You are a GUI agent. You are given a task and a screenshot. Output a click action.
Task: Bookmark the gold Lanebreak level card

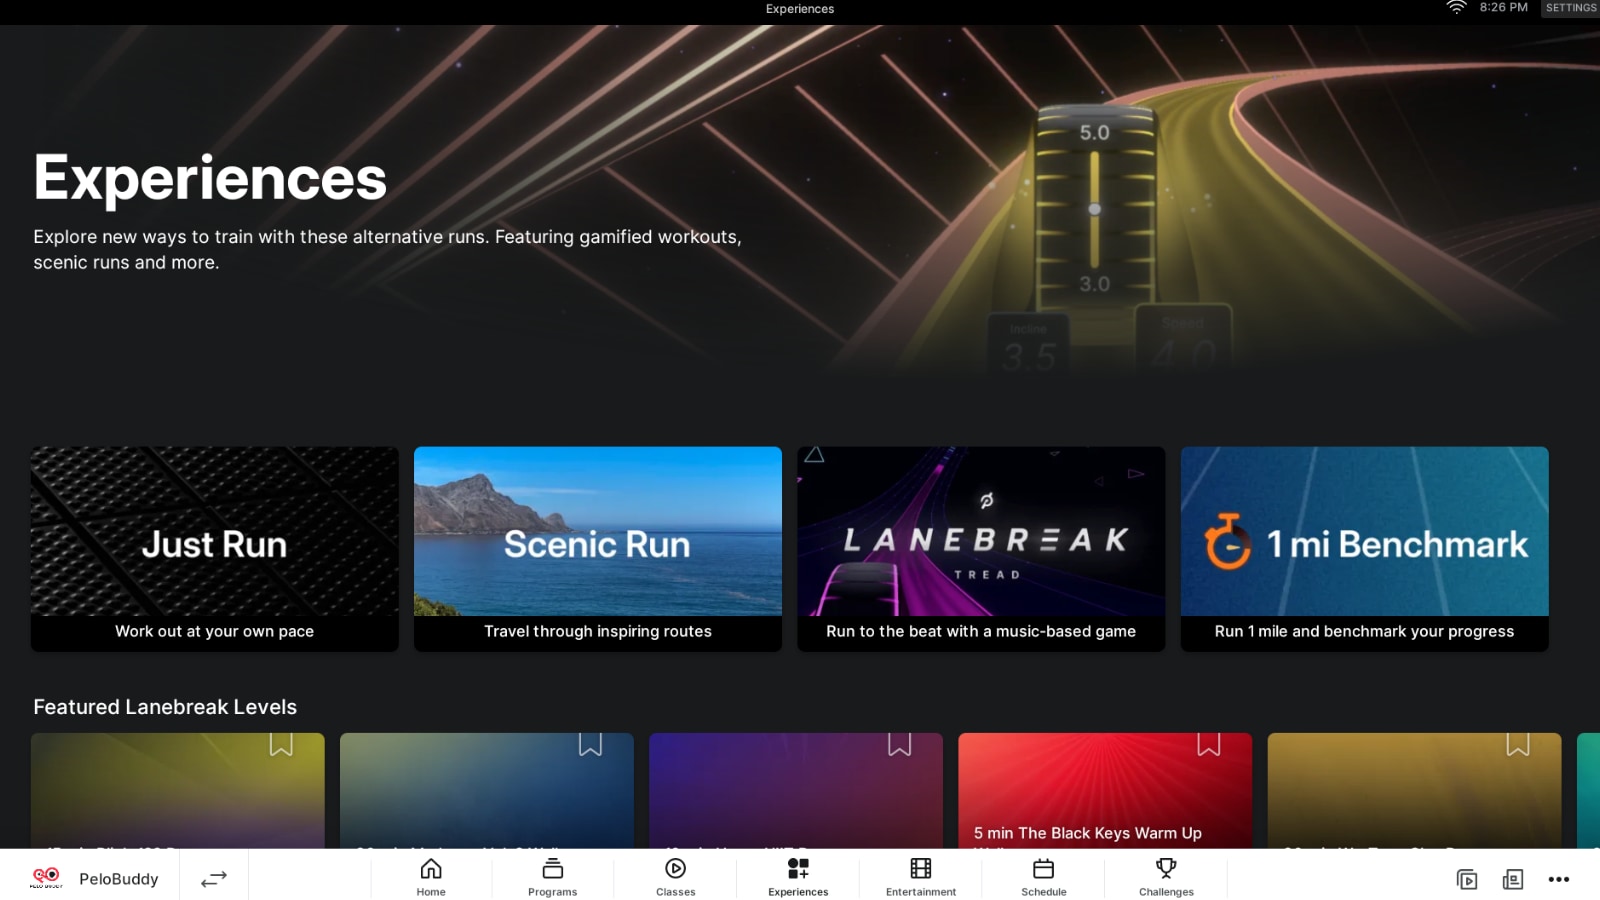1518,745
